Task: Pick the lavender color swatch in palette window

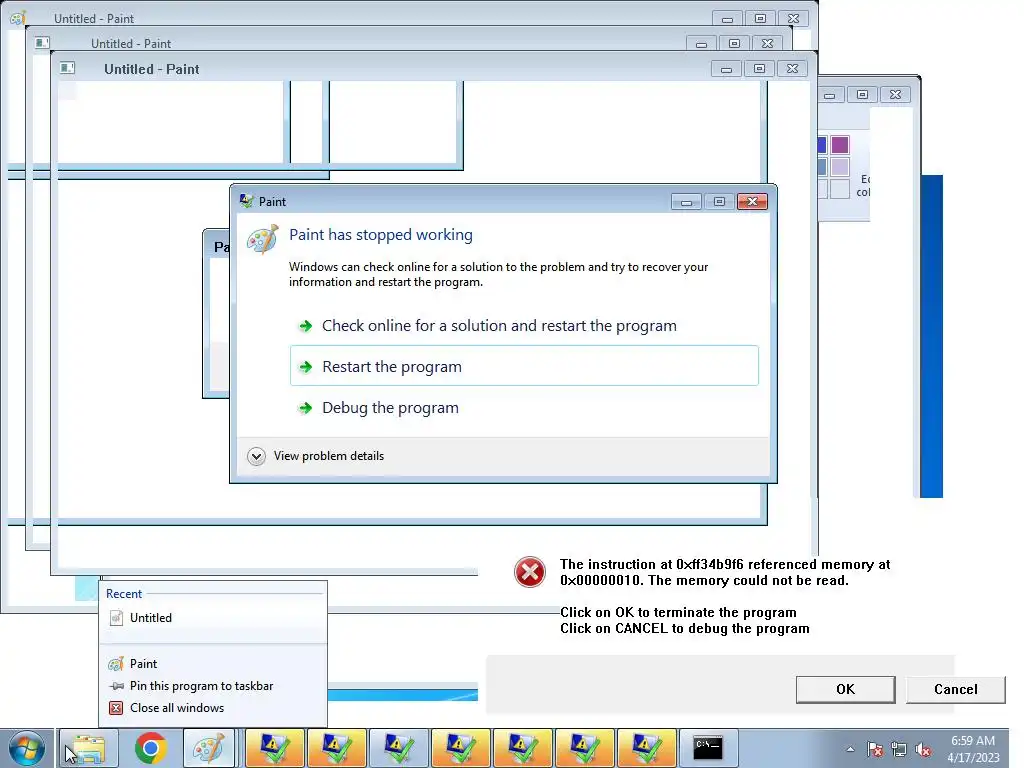Action: tap(840, 167)
